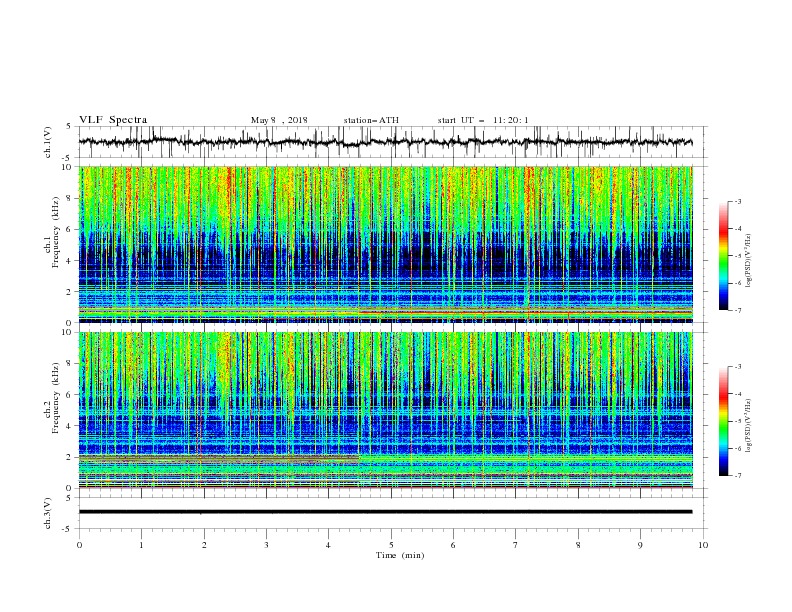The width and height of the screenshot is (792, 612).
Task: Click time axis tick label "9"
Action: [x=640, y=545]
